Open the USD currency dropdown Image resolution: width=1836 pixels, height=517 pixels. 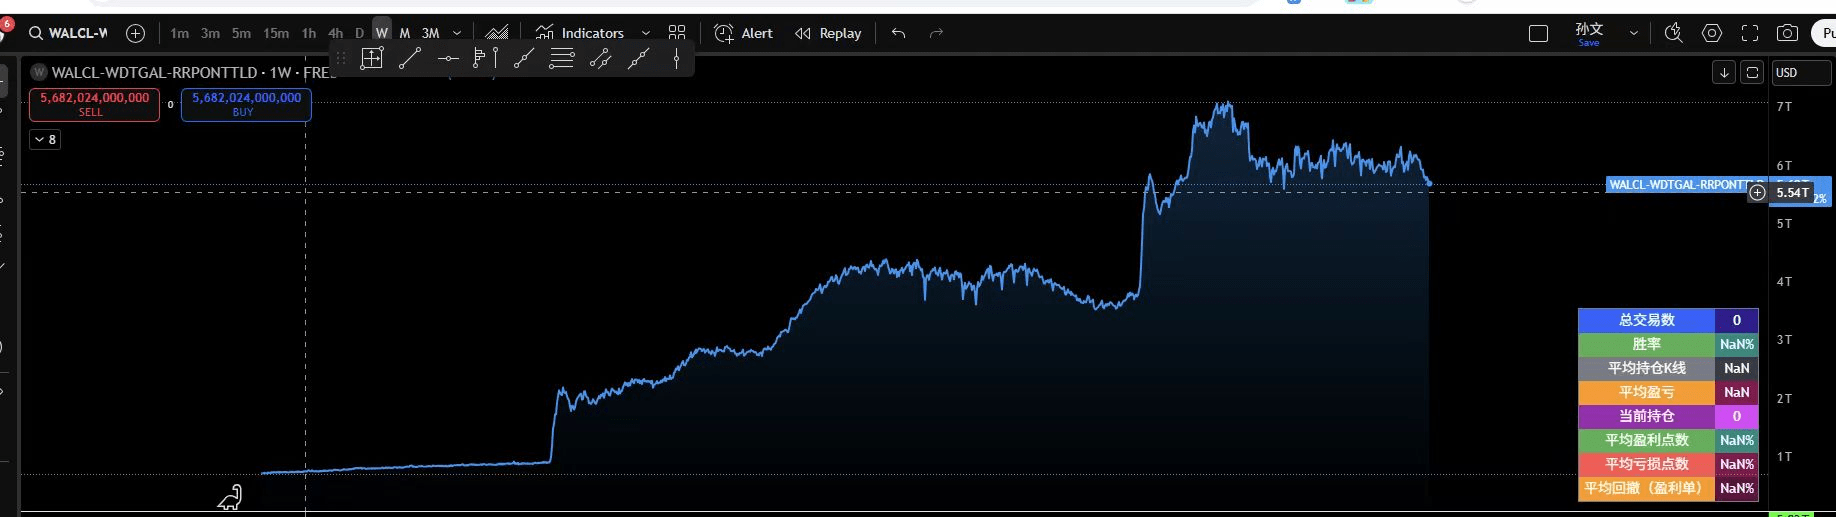pyautogui.click(x=1800, y=73)
